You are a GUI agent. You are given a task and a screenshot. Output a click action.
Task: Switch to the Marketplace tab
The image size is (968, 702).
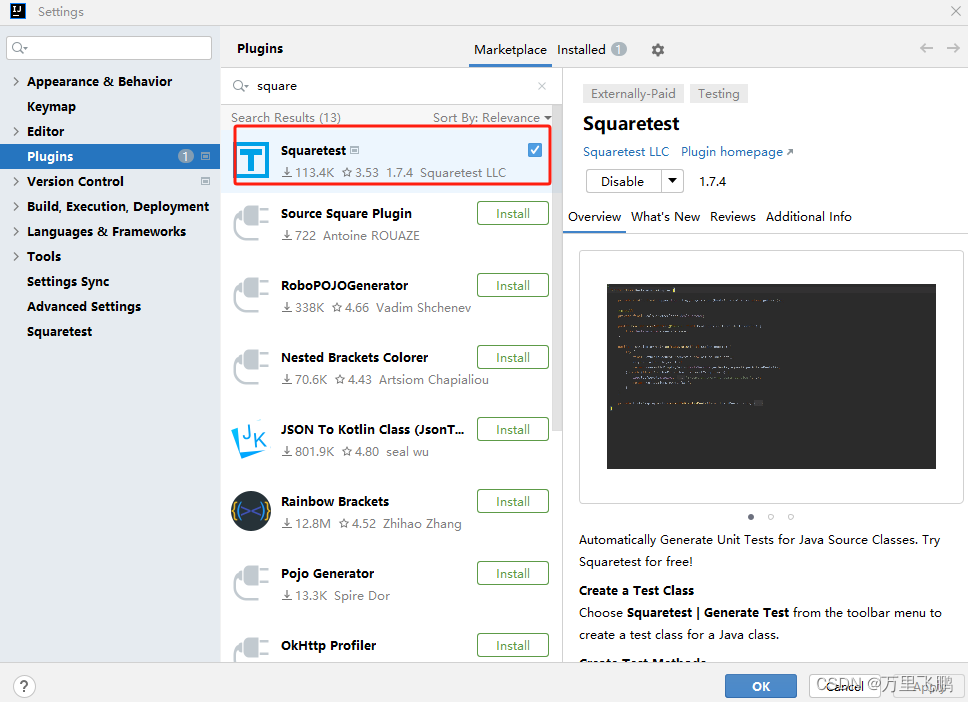click(510, 49)
